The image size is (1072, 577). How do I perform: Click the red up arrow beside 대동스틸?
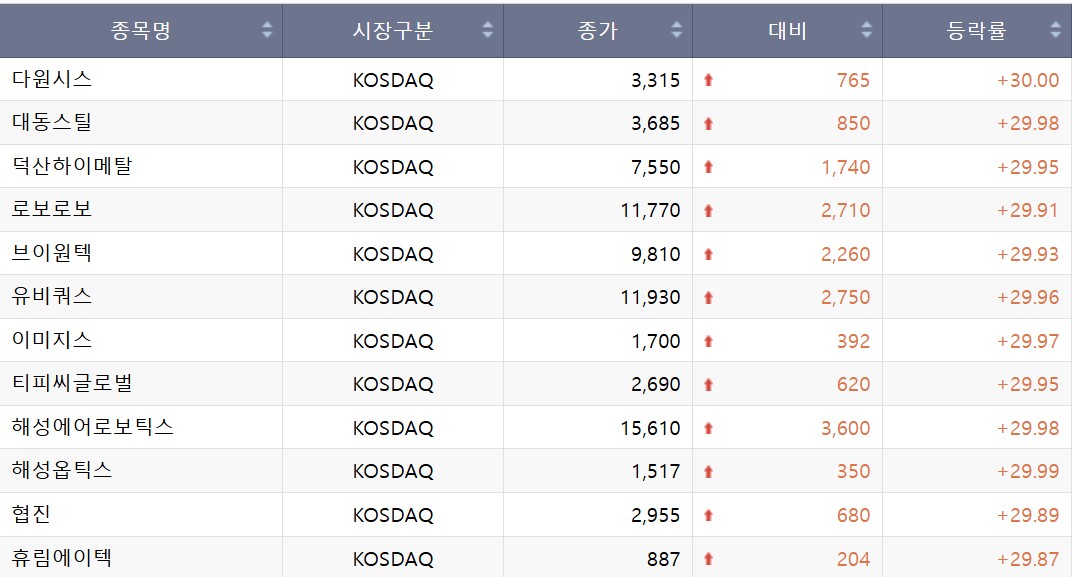coord(709,123)
